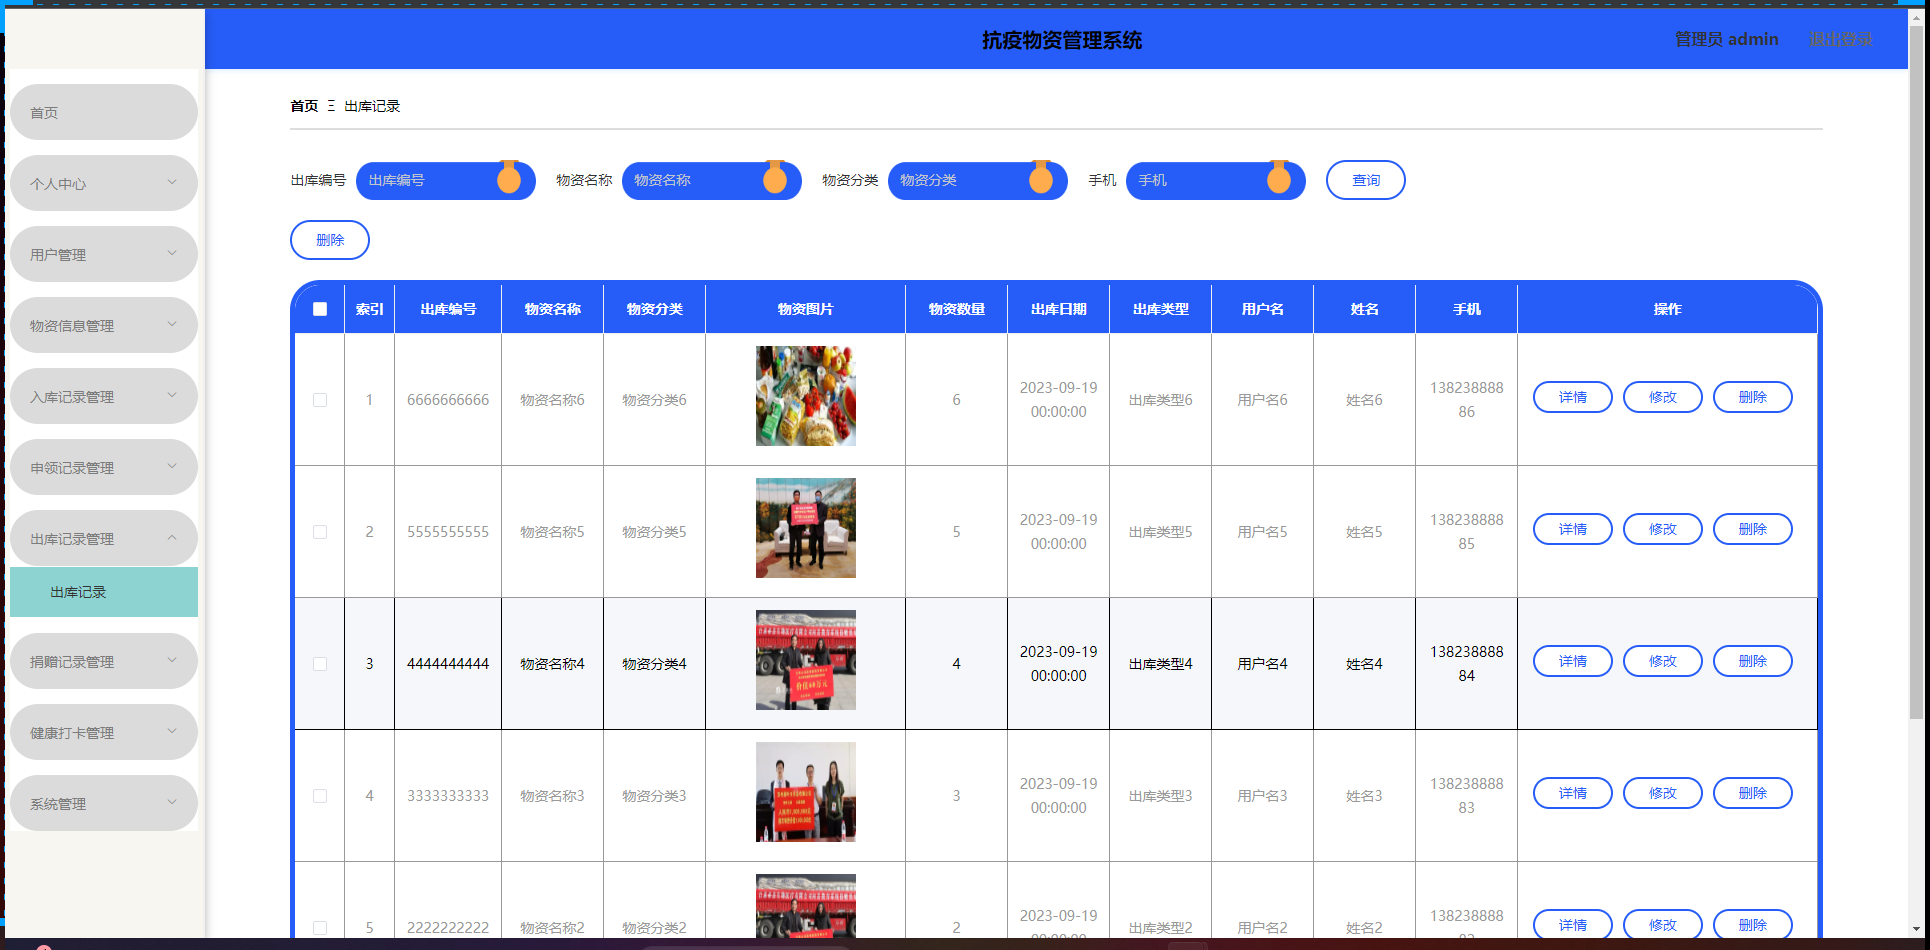Open the fruit and food image in row 1
This screenshot has height=950, width=1930.
point(805,396)
